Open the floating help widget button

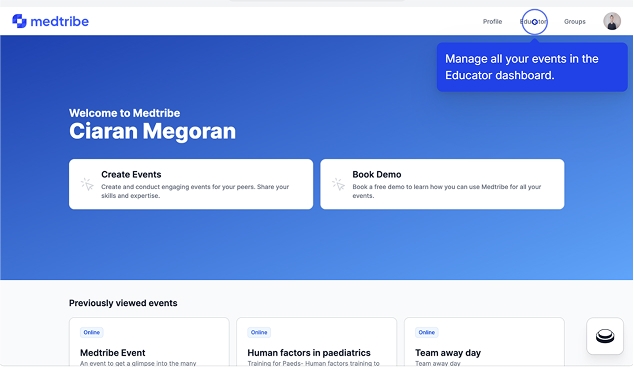(x=605, y=336)
